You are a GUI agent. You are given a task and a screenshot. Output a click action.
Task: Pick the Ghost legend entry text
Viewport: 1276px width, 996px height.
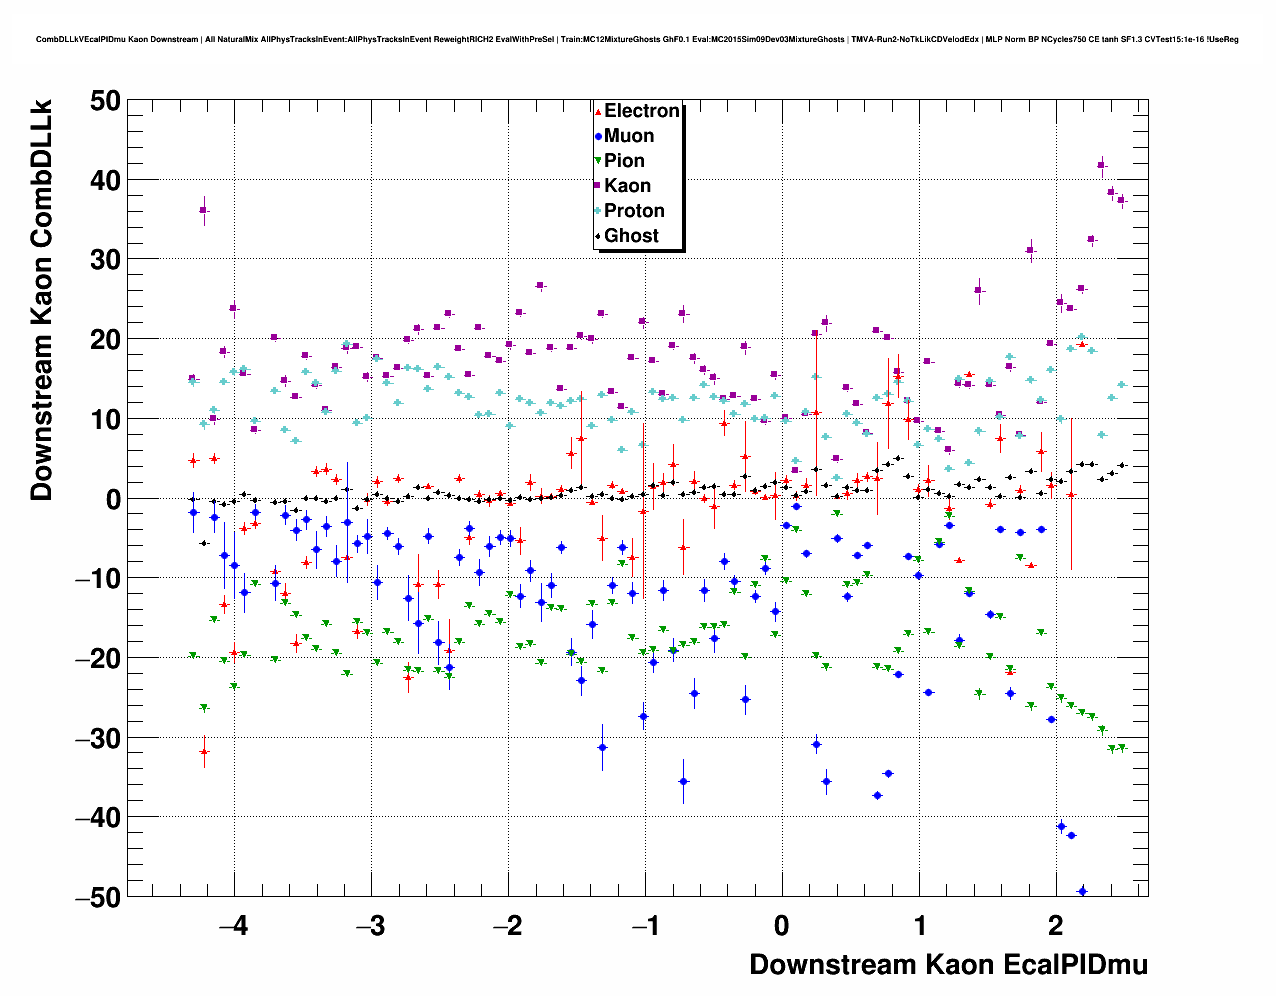[x=631, y=236]
